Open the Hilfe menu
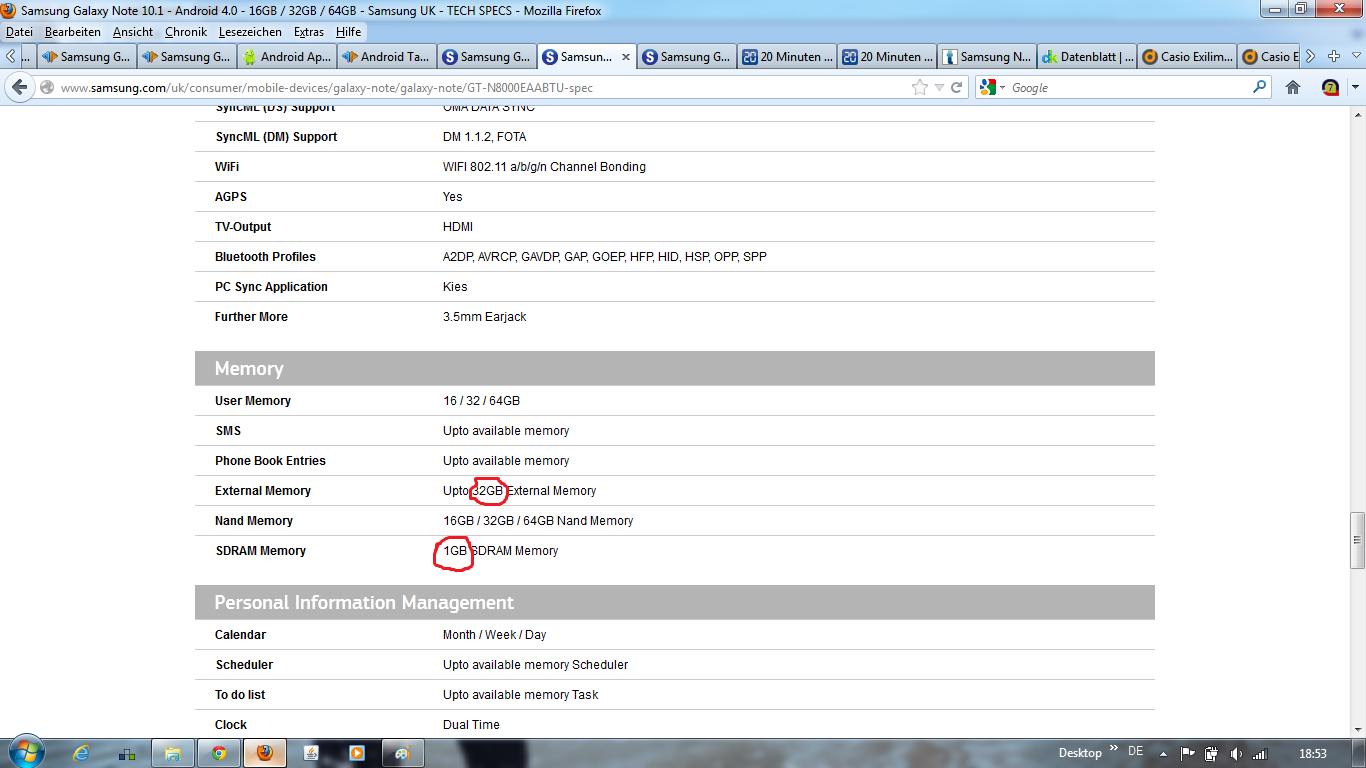This screenshot has height=768, width=1366. (x=349, y=32)
